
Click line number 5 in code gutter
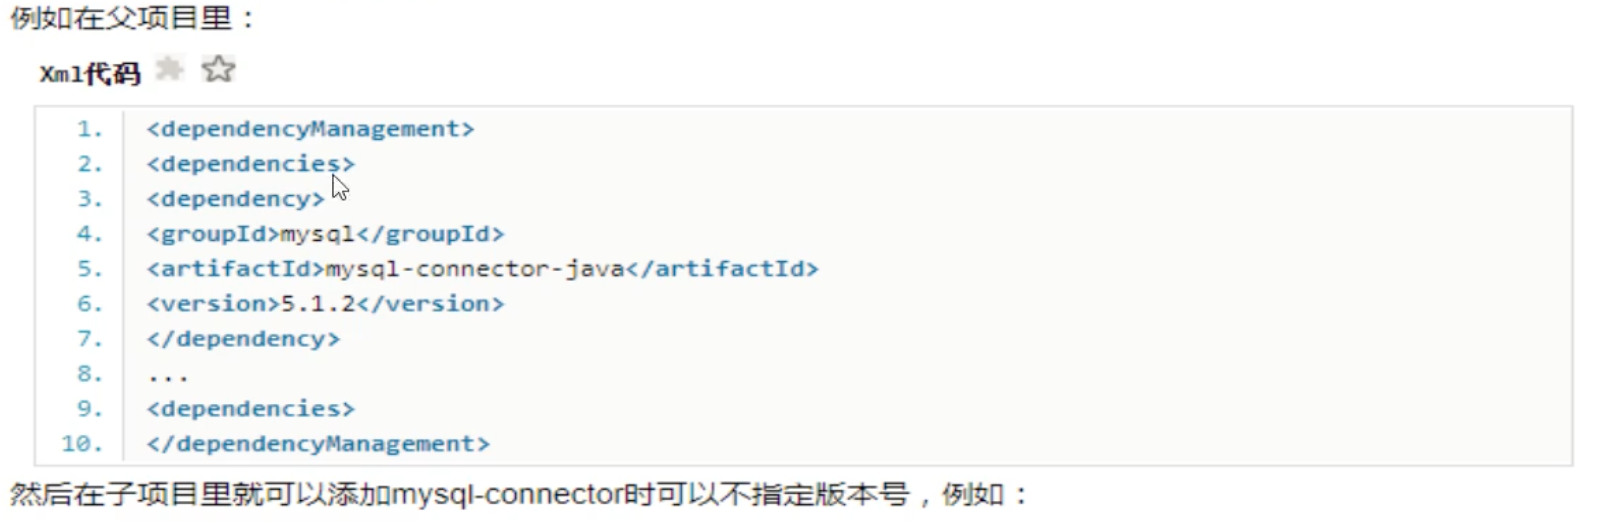(x=90, y=269)
